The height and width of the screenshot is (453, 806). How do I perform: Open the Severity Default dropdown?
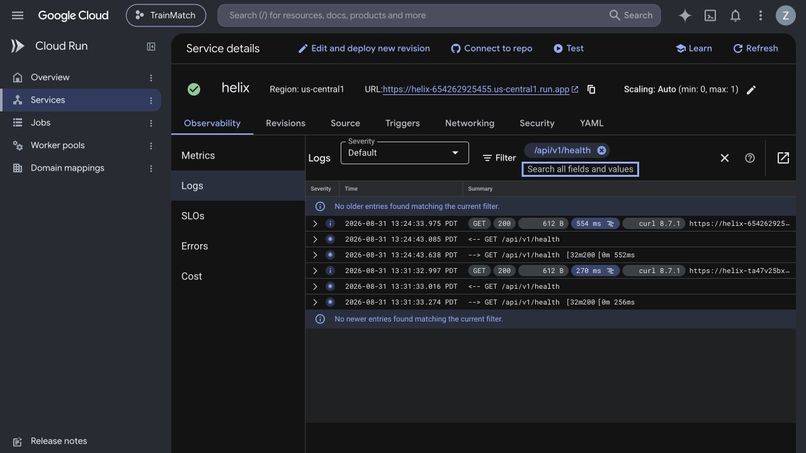(404, 153)
